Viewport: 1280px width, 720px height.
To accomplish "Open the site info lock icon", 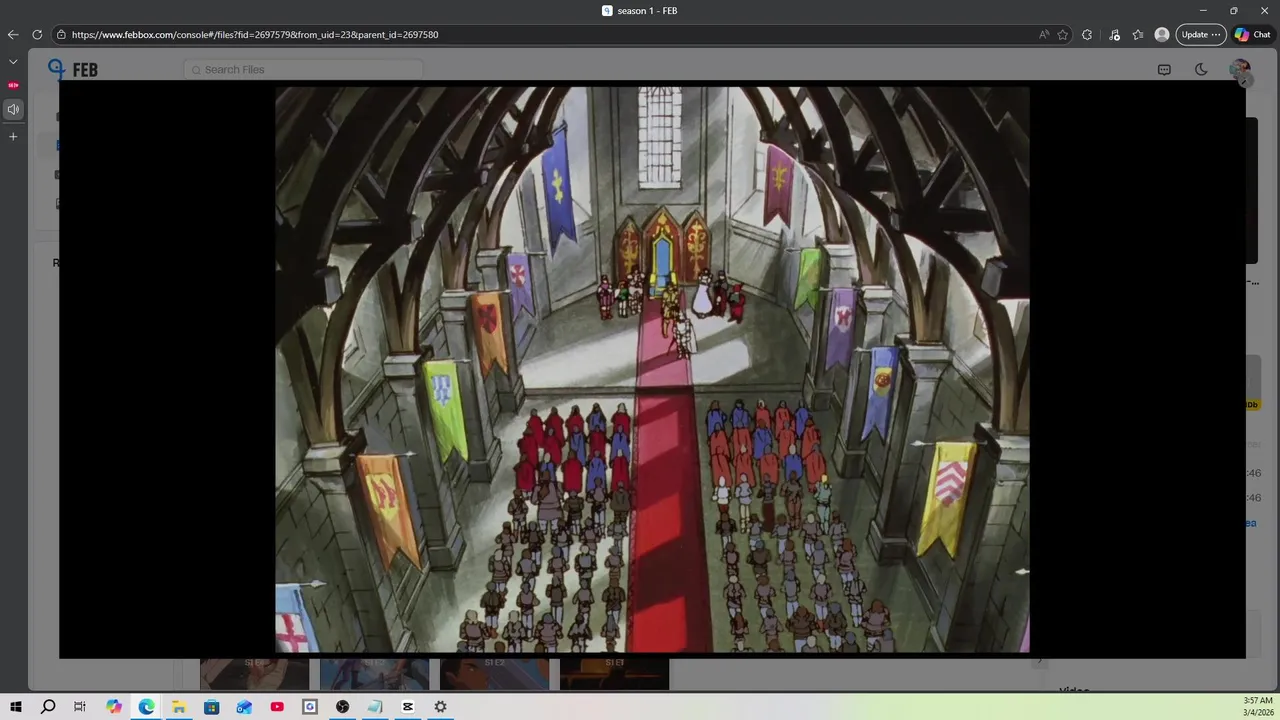I will click(61, 34).
